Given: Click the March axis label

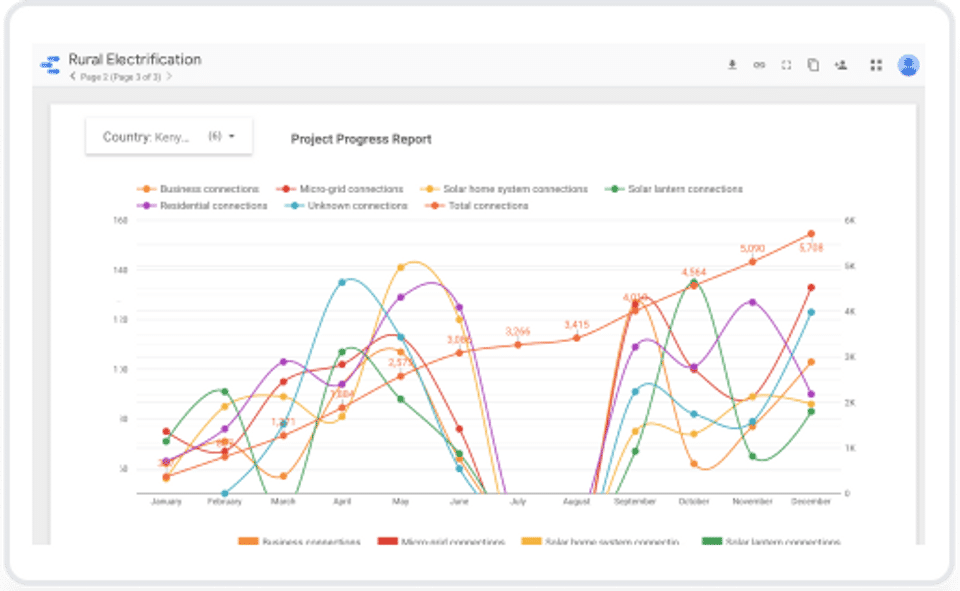Looking at the screenshot, I should point(283,502).
